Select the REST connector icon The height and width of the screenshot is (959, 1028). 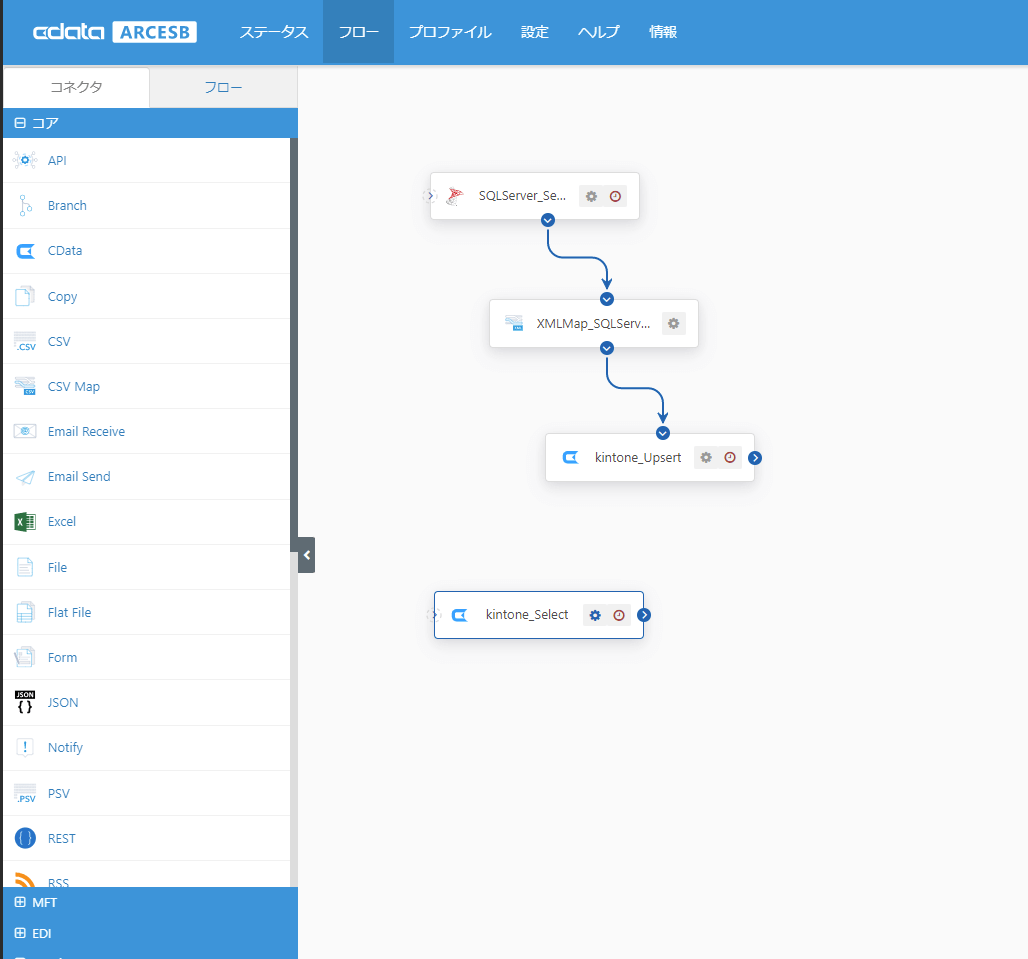tap(25, 838)
